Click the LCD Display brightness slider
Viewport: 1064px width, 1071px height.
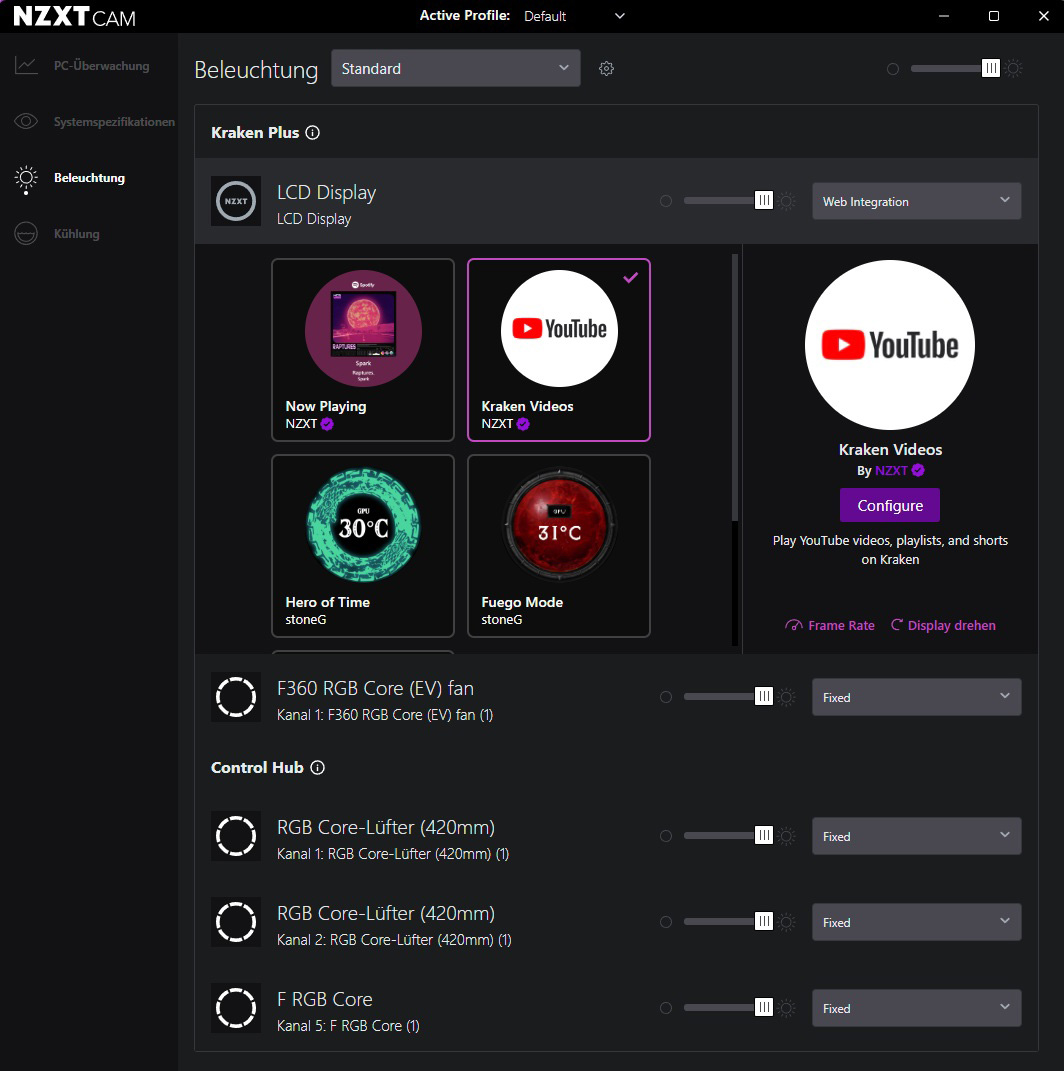pyautogui.click(x=728, y=201)
